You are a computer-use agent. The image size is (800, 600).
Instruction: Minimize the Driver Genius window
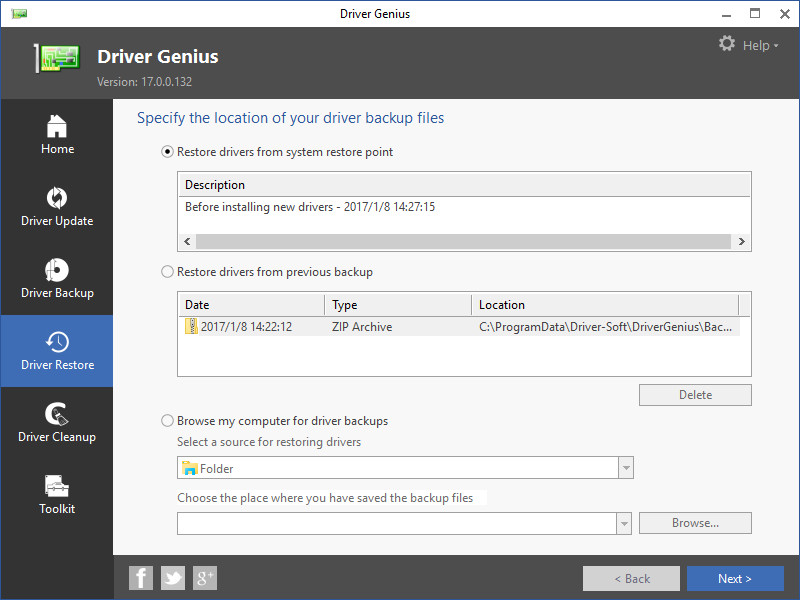click(x=727, y=14)
